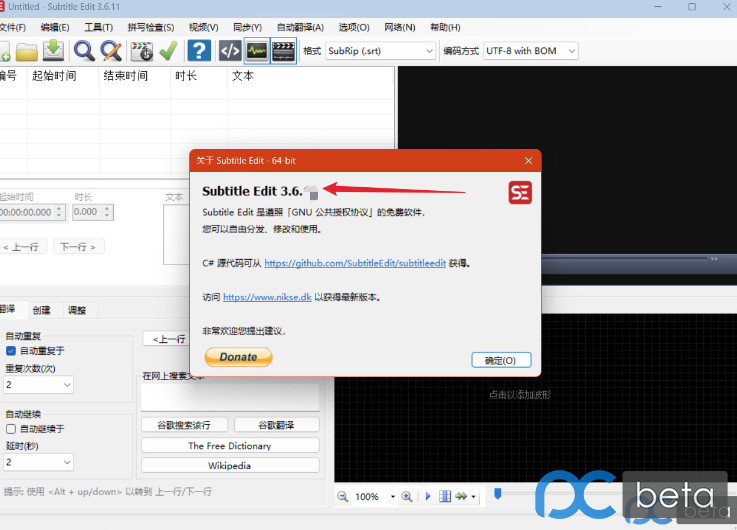Screen dimensions: 737x530
Task: Click the 谷歌搜索该行 button
Action: 184,425
